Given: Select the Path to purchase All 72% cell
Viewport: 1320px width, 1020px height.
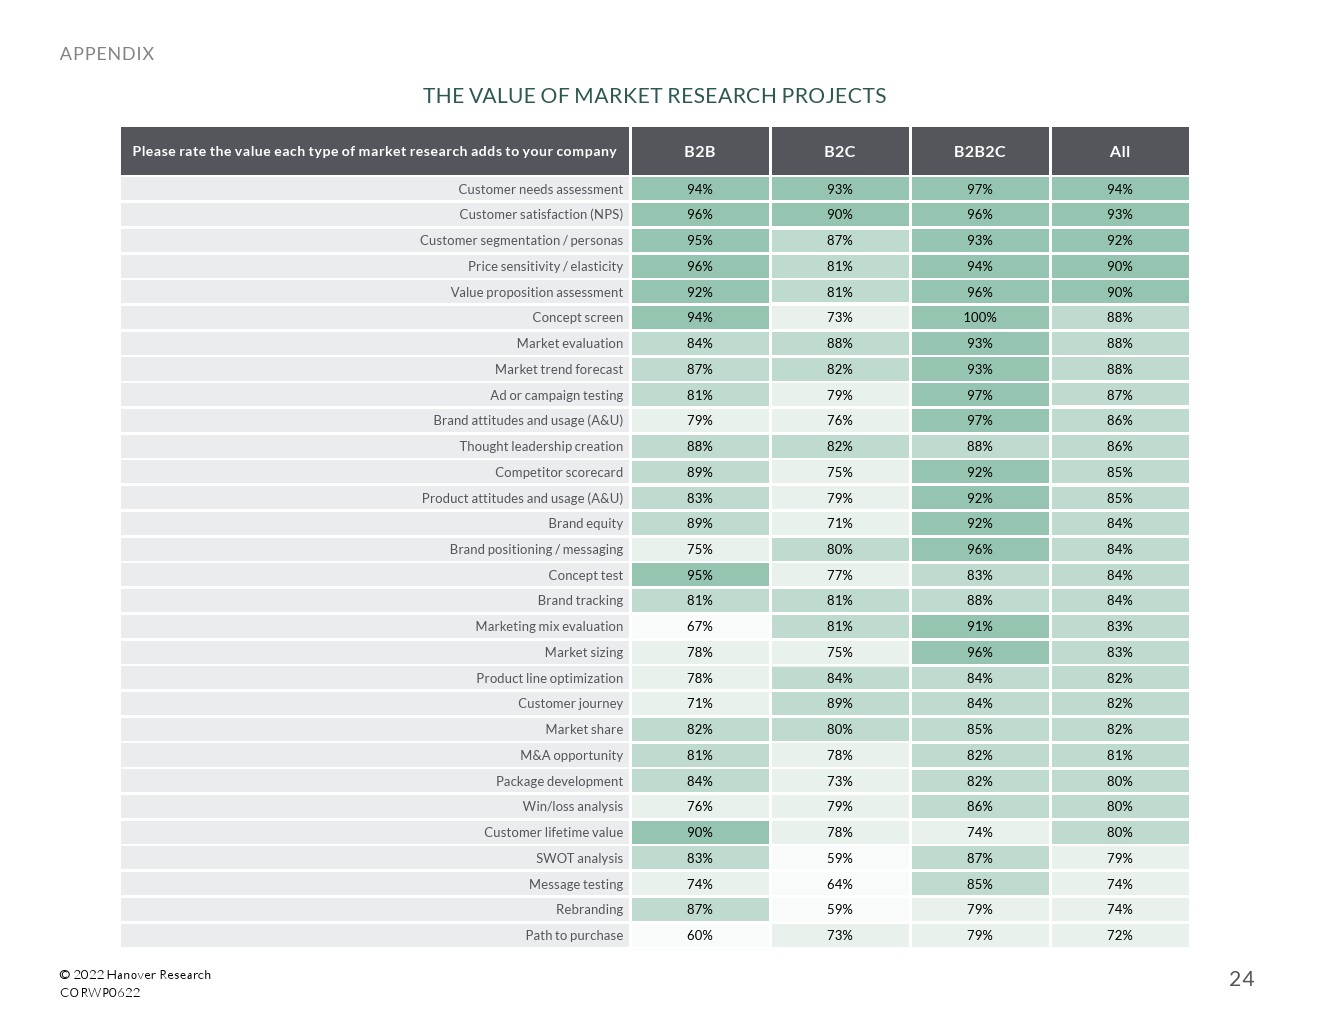Looking at the screenshot, I should pos(1120,936).
